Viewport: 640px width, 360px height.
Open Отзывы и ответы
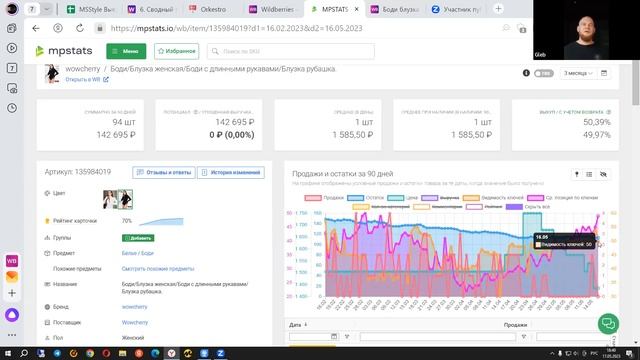point(164,172)
